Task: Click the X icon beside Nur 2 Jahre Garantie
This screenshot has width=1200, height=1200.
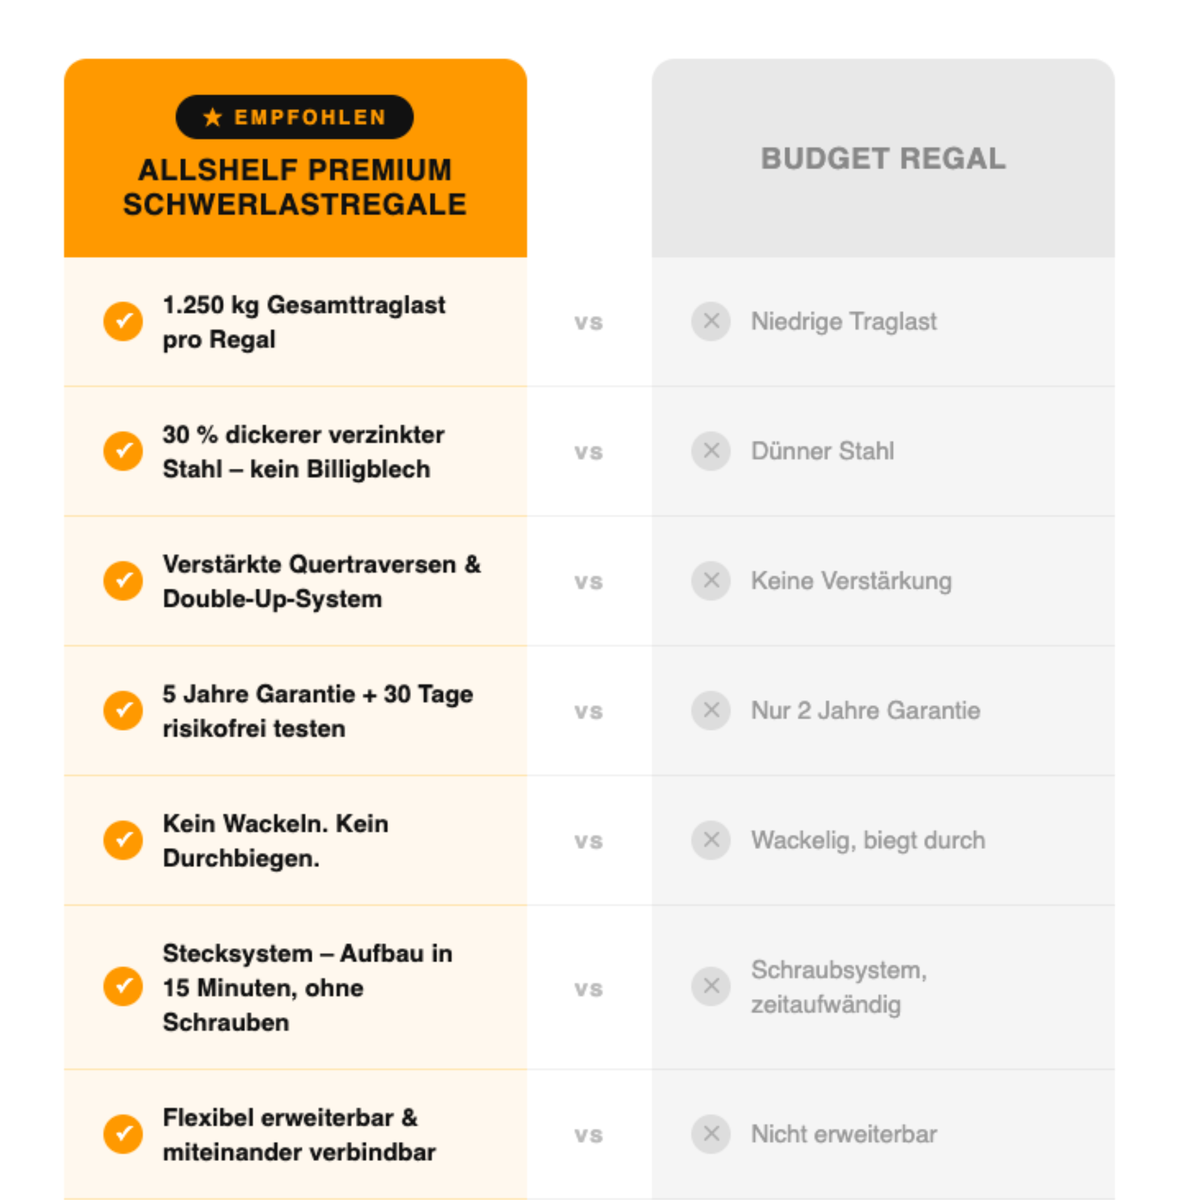Action: tap(711, 710)
